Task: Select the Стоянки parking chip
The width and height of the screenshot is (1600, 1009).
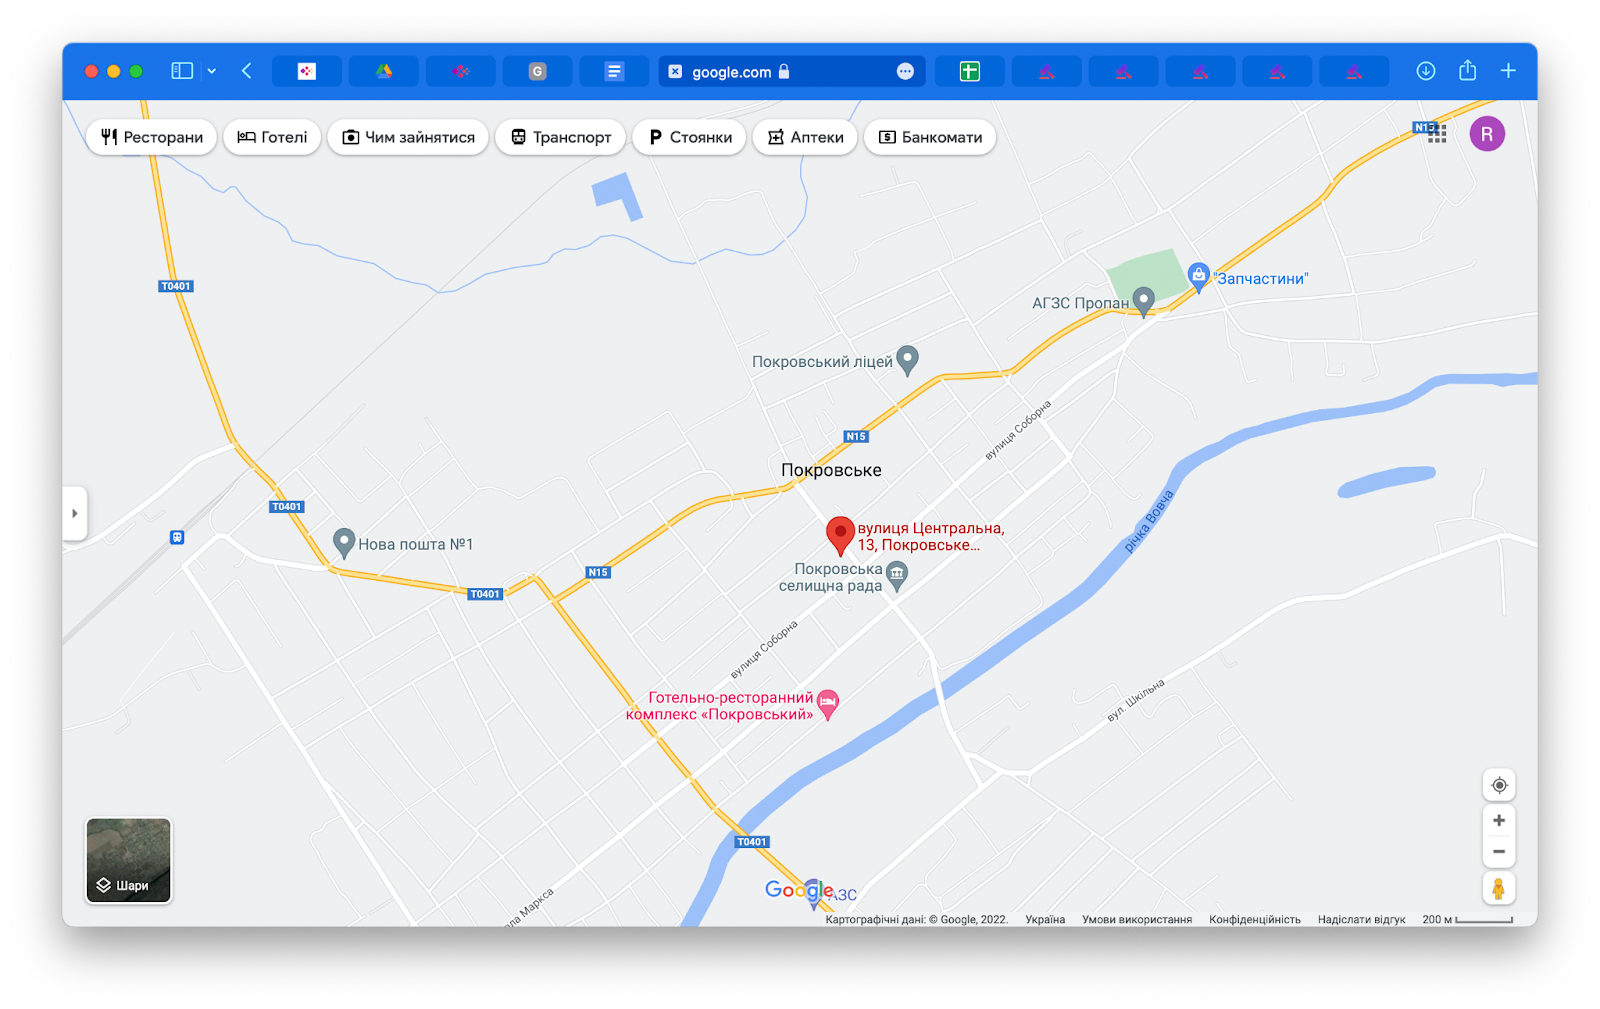Action: (x=690, y=137)
